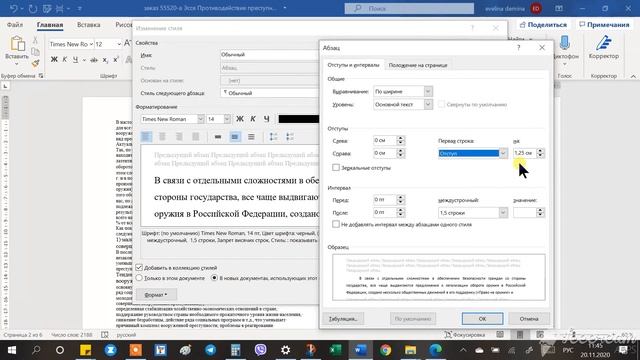Screen dimensions: 640x360
Task: Click Italic К in Modify Style dialog
Action: (253, 119)
